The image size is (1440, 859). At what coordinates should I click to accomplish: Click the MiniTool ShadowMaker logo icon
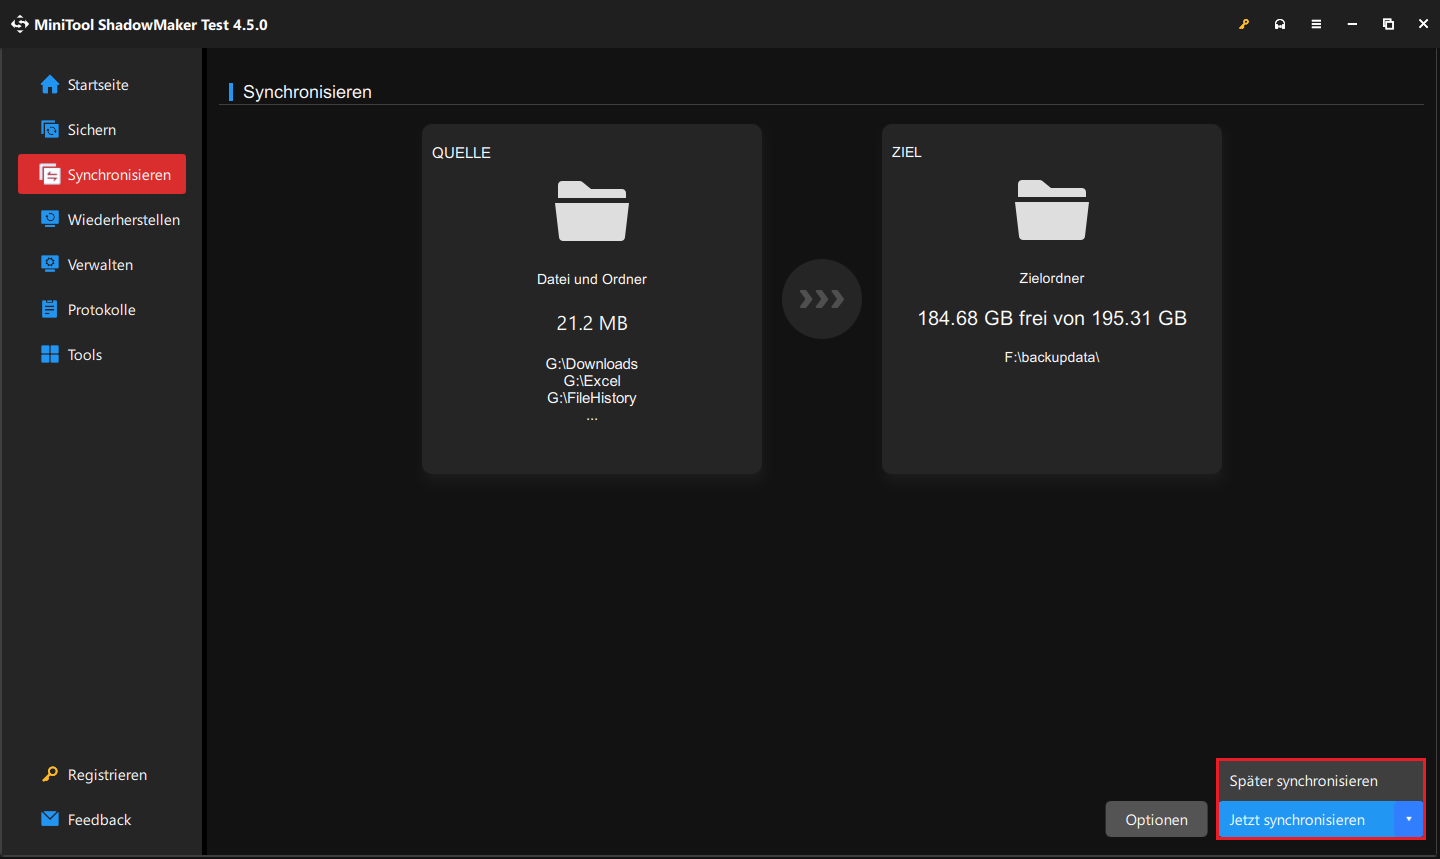[20, 24]
